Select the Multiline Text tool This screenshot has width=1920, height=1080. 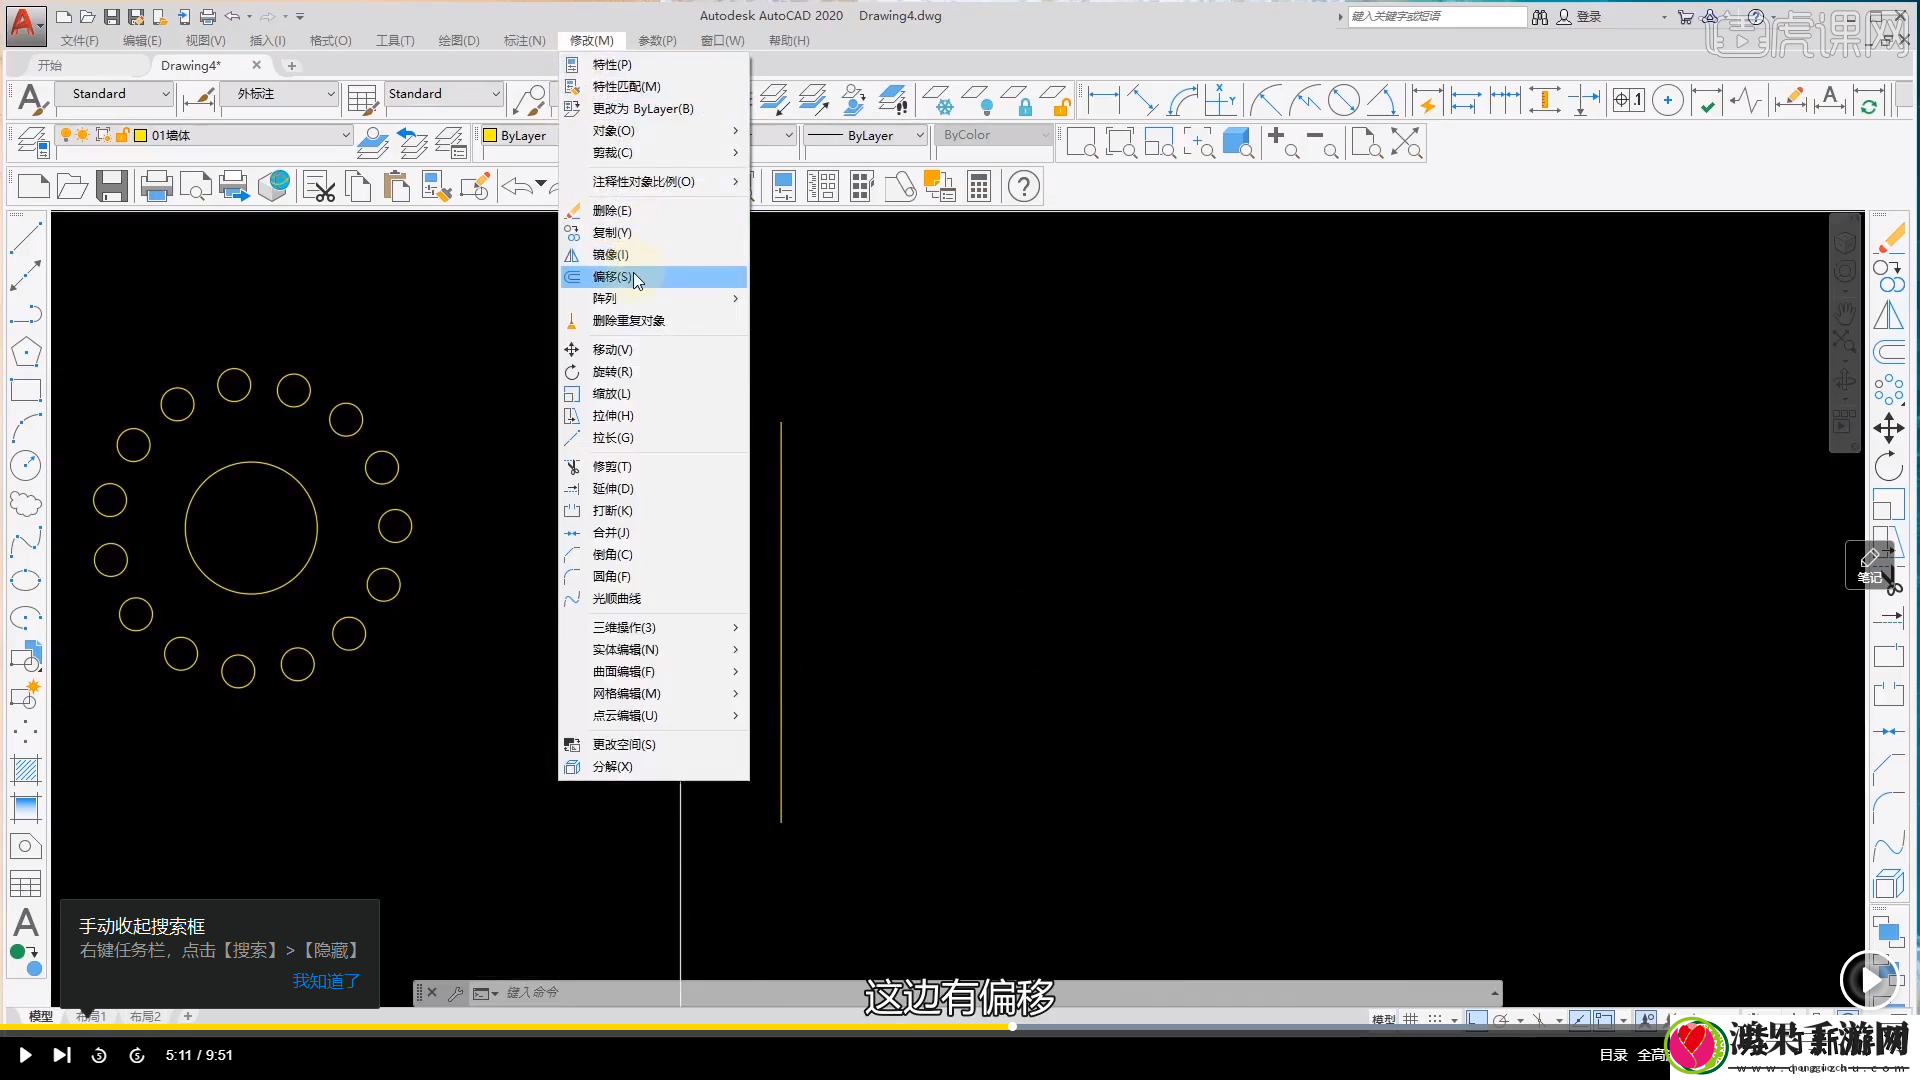(x=26, y=922)
